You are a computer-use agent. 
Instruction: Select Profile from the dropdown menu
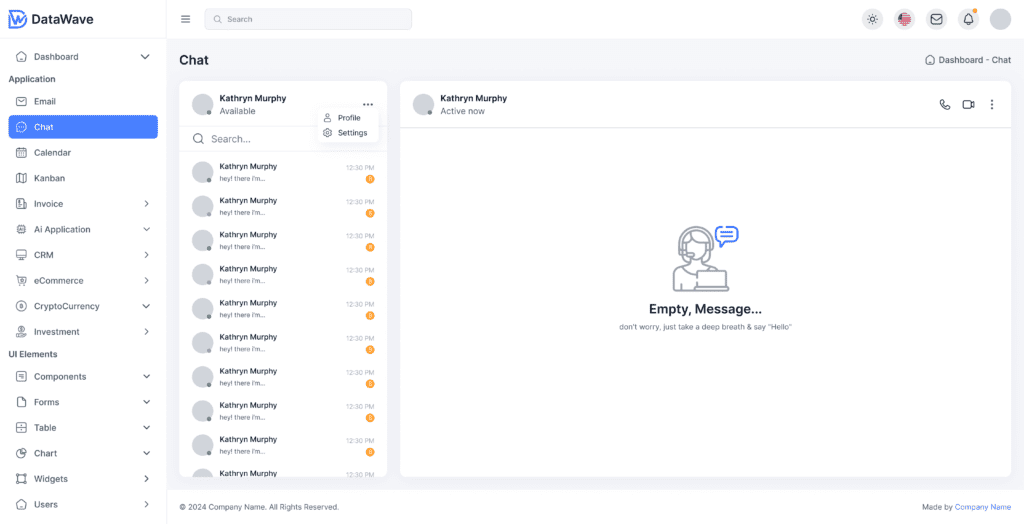(348, 118)
